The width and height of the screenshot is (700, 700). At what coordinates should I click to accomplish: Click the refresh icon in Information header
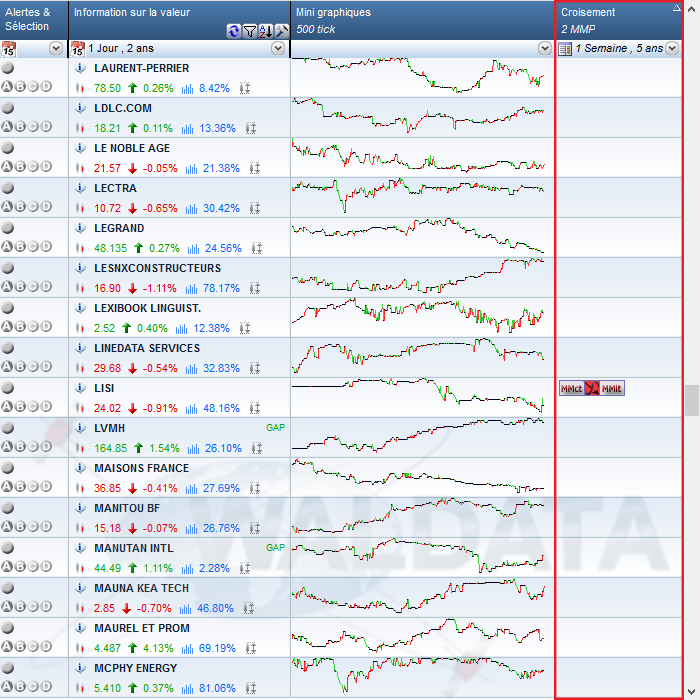pos(233,30)
